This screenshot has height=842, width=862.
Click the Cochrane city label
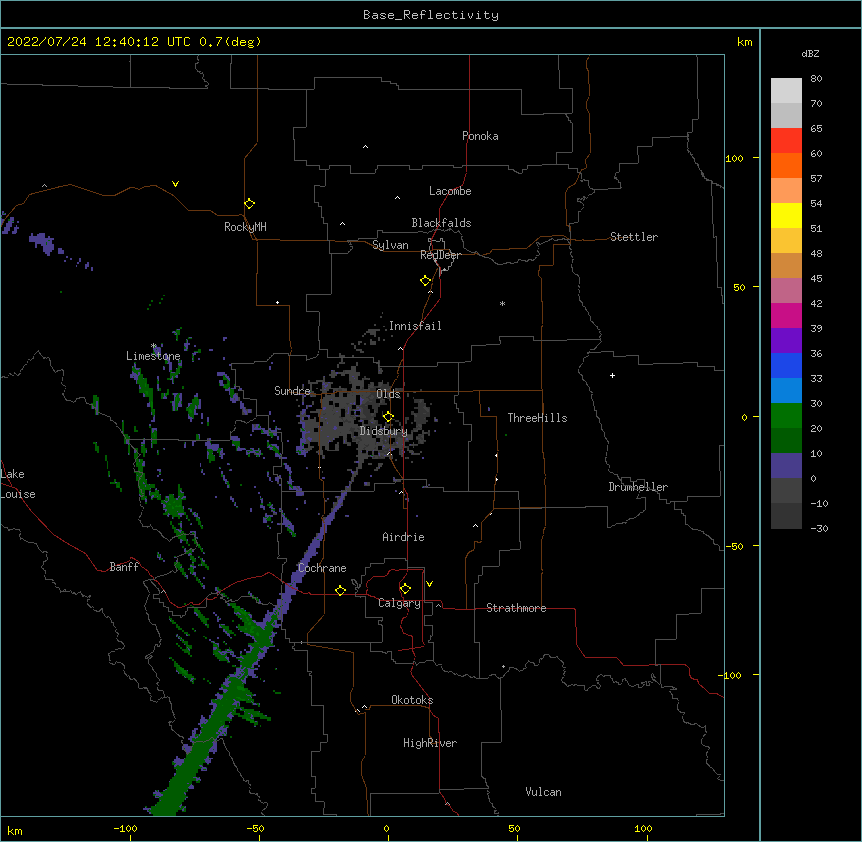click(322, 568)
